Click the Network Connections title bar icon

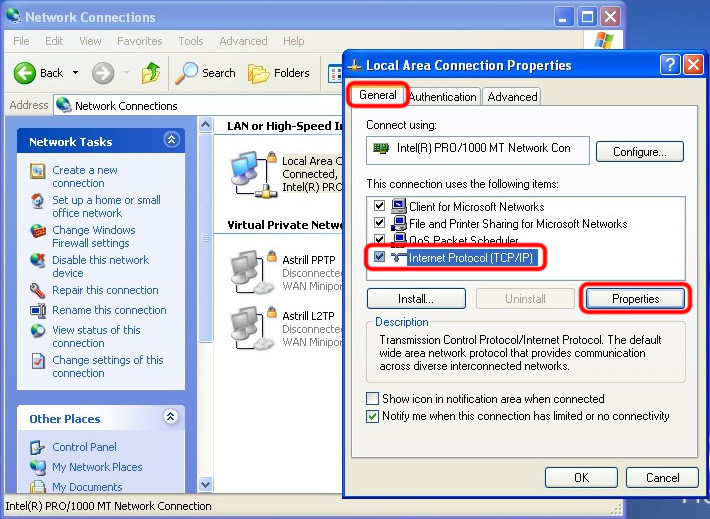[x=14, y=16]
